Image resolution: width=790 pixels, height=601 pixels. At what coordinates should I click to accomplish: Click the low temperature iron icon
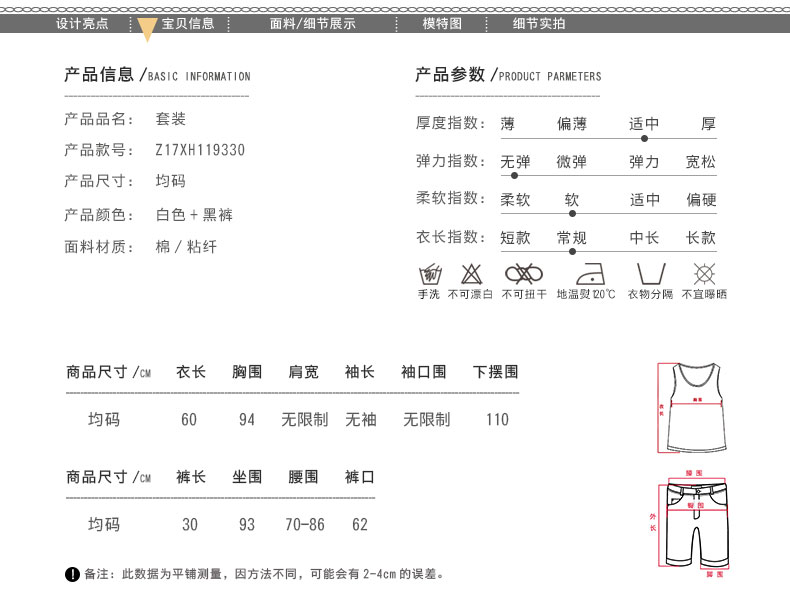tap(590, 274)
